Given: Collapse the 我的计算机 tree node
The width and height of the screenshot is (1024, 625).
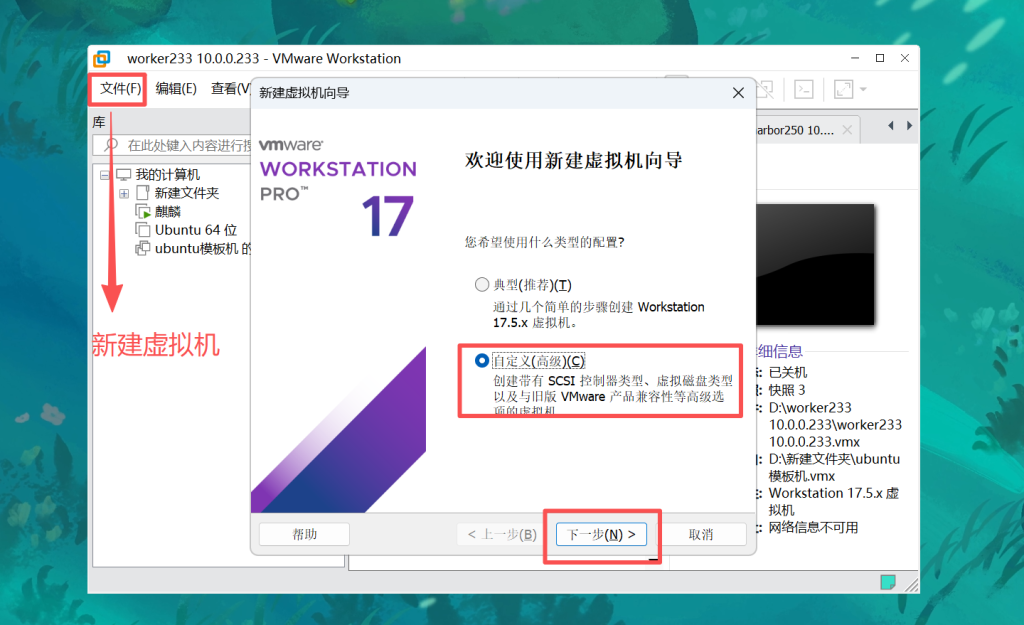Looking at the screenshot, I should point(105,175).
